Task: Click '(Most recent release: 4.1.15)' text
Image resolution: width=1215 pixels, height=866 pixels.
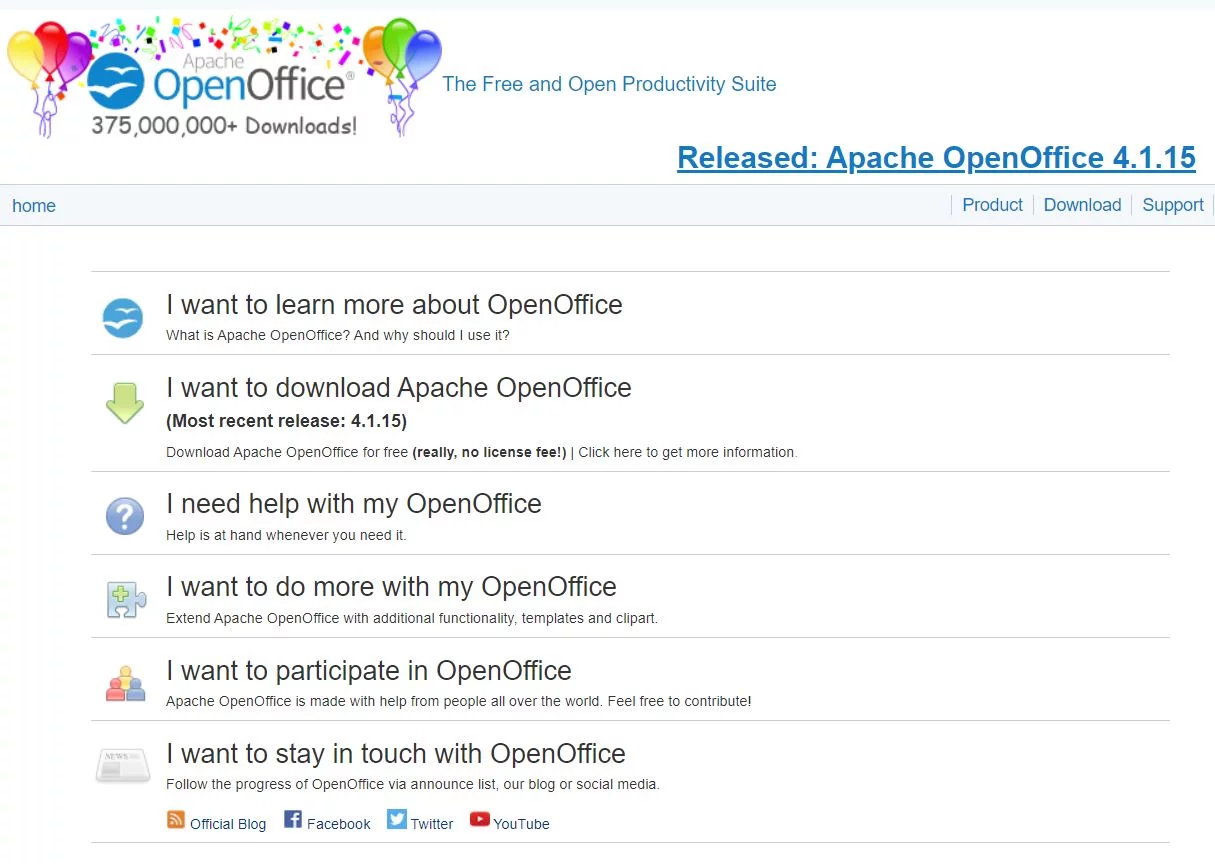Action: click(x=286, y=421)
